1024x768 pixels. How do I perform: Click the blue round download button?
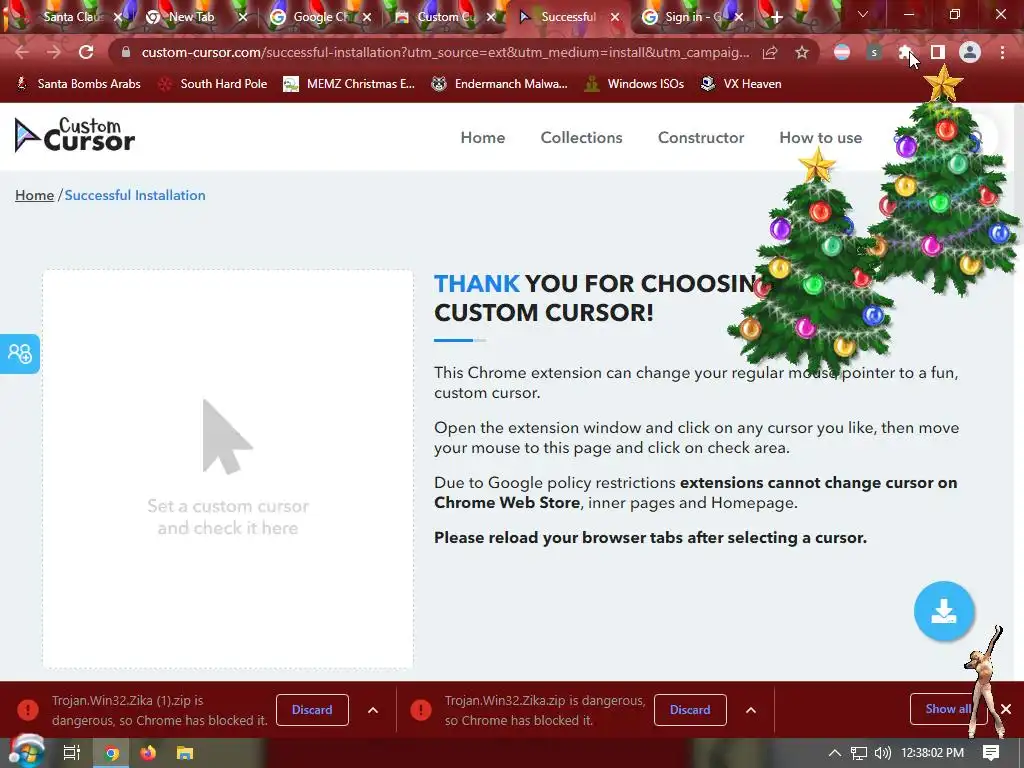pyautogui.click(x=944, y=611)
